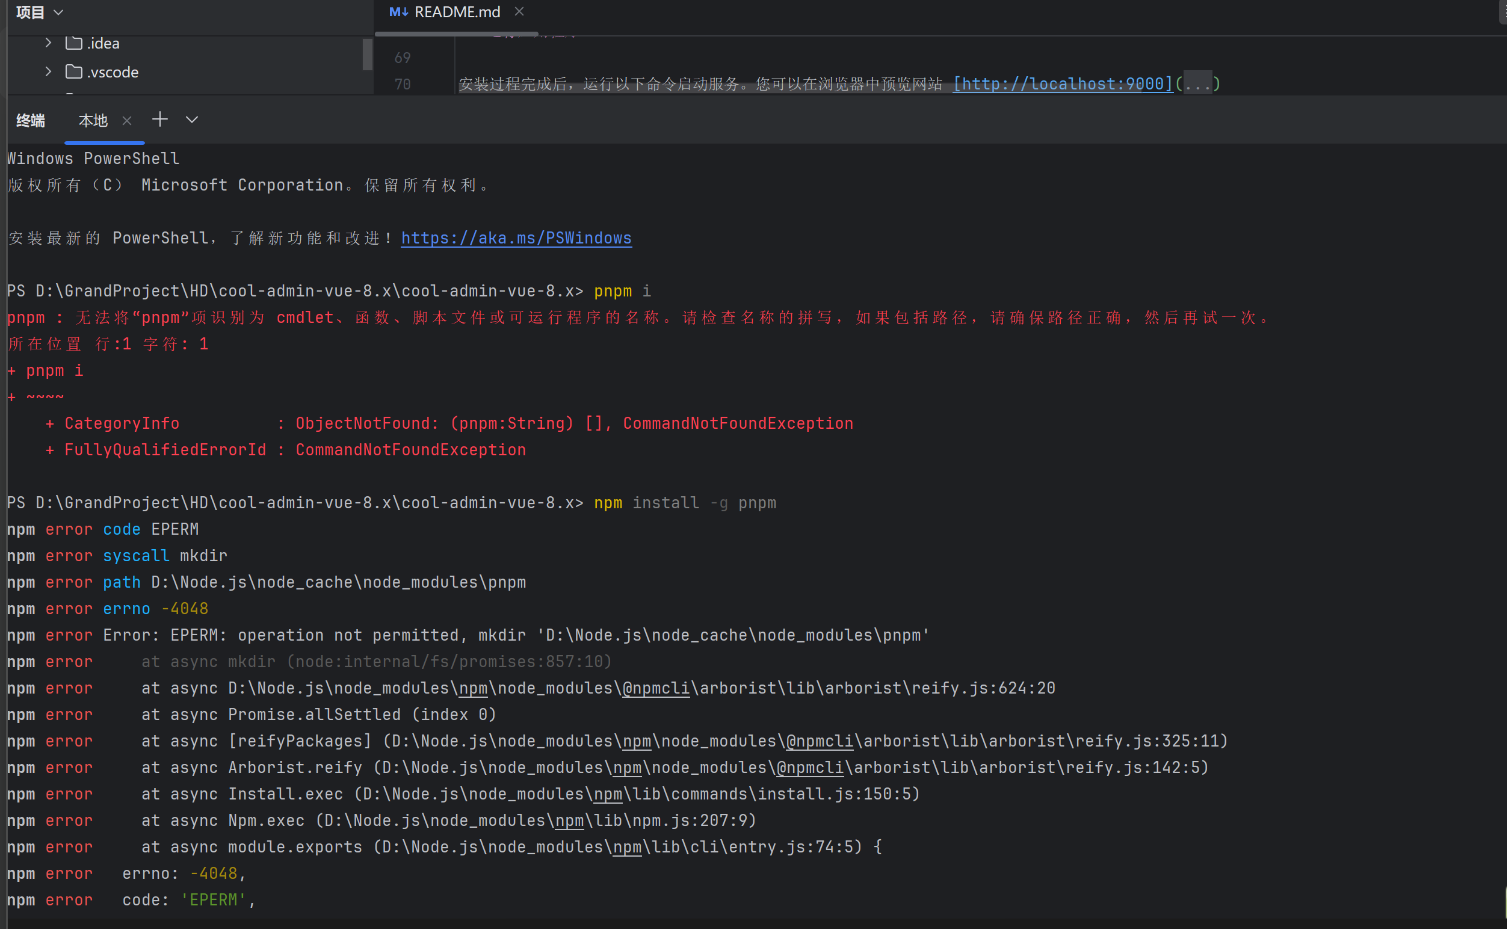Expand the .vscode folder
Screen dimensions: 1507x929
[x=47, y=71]
